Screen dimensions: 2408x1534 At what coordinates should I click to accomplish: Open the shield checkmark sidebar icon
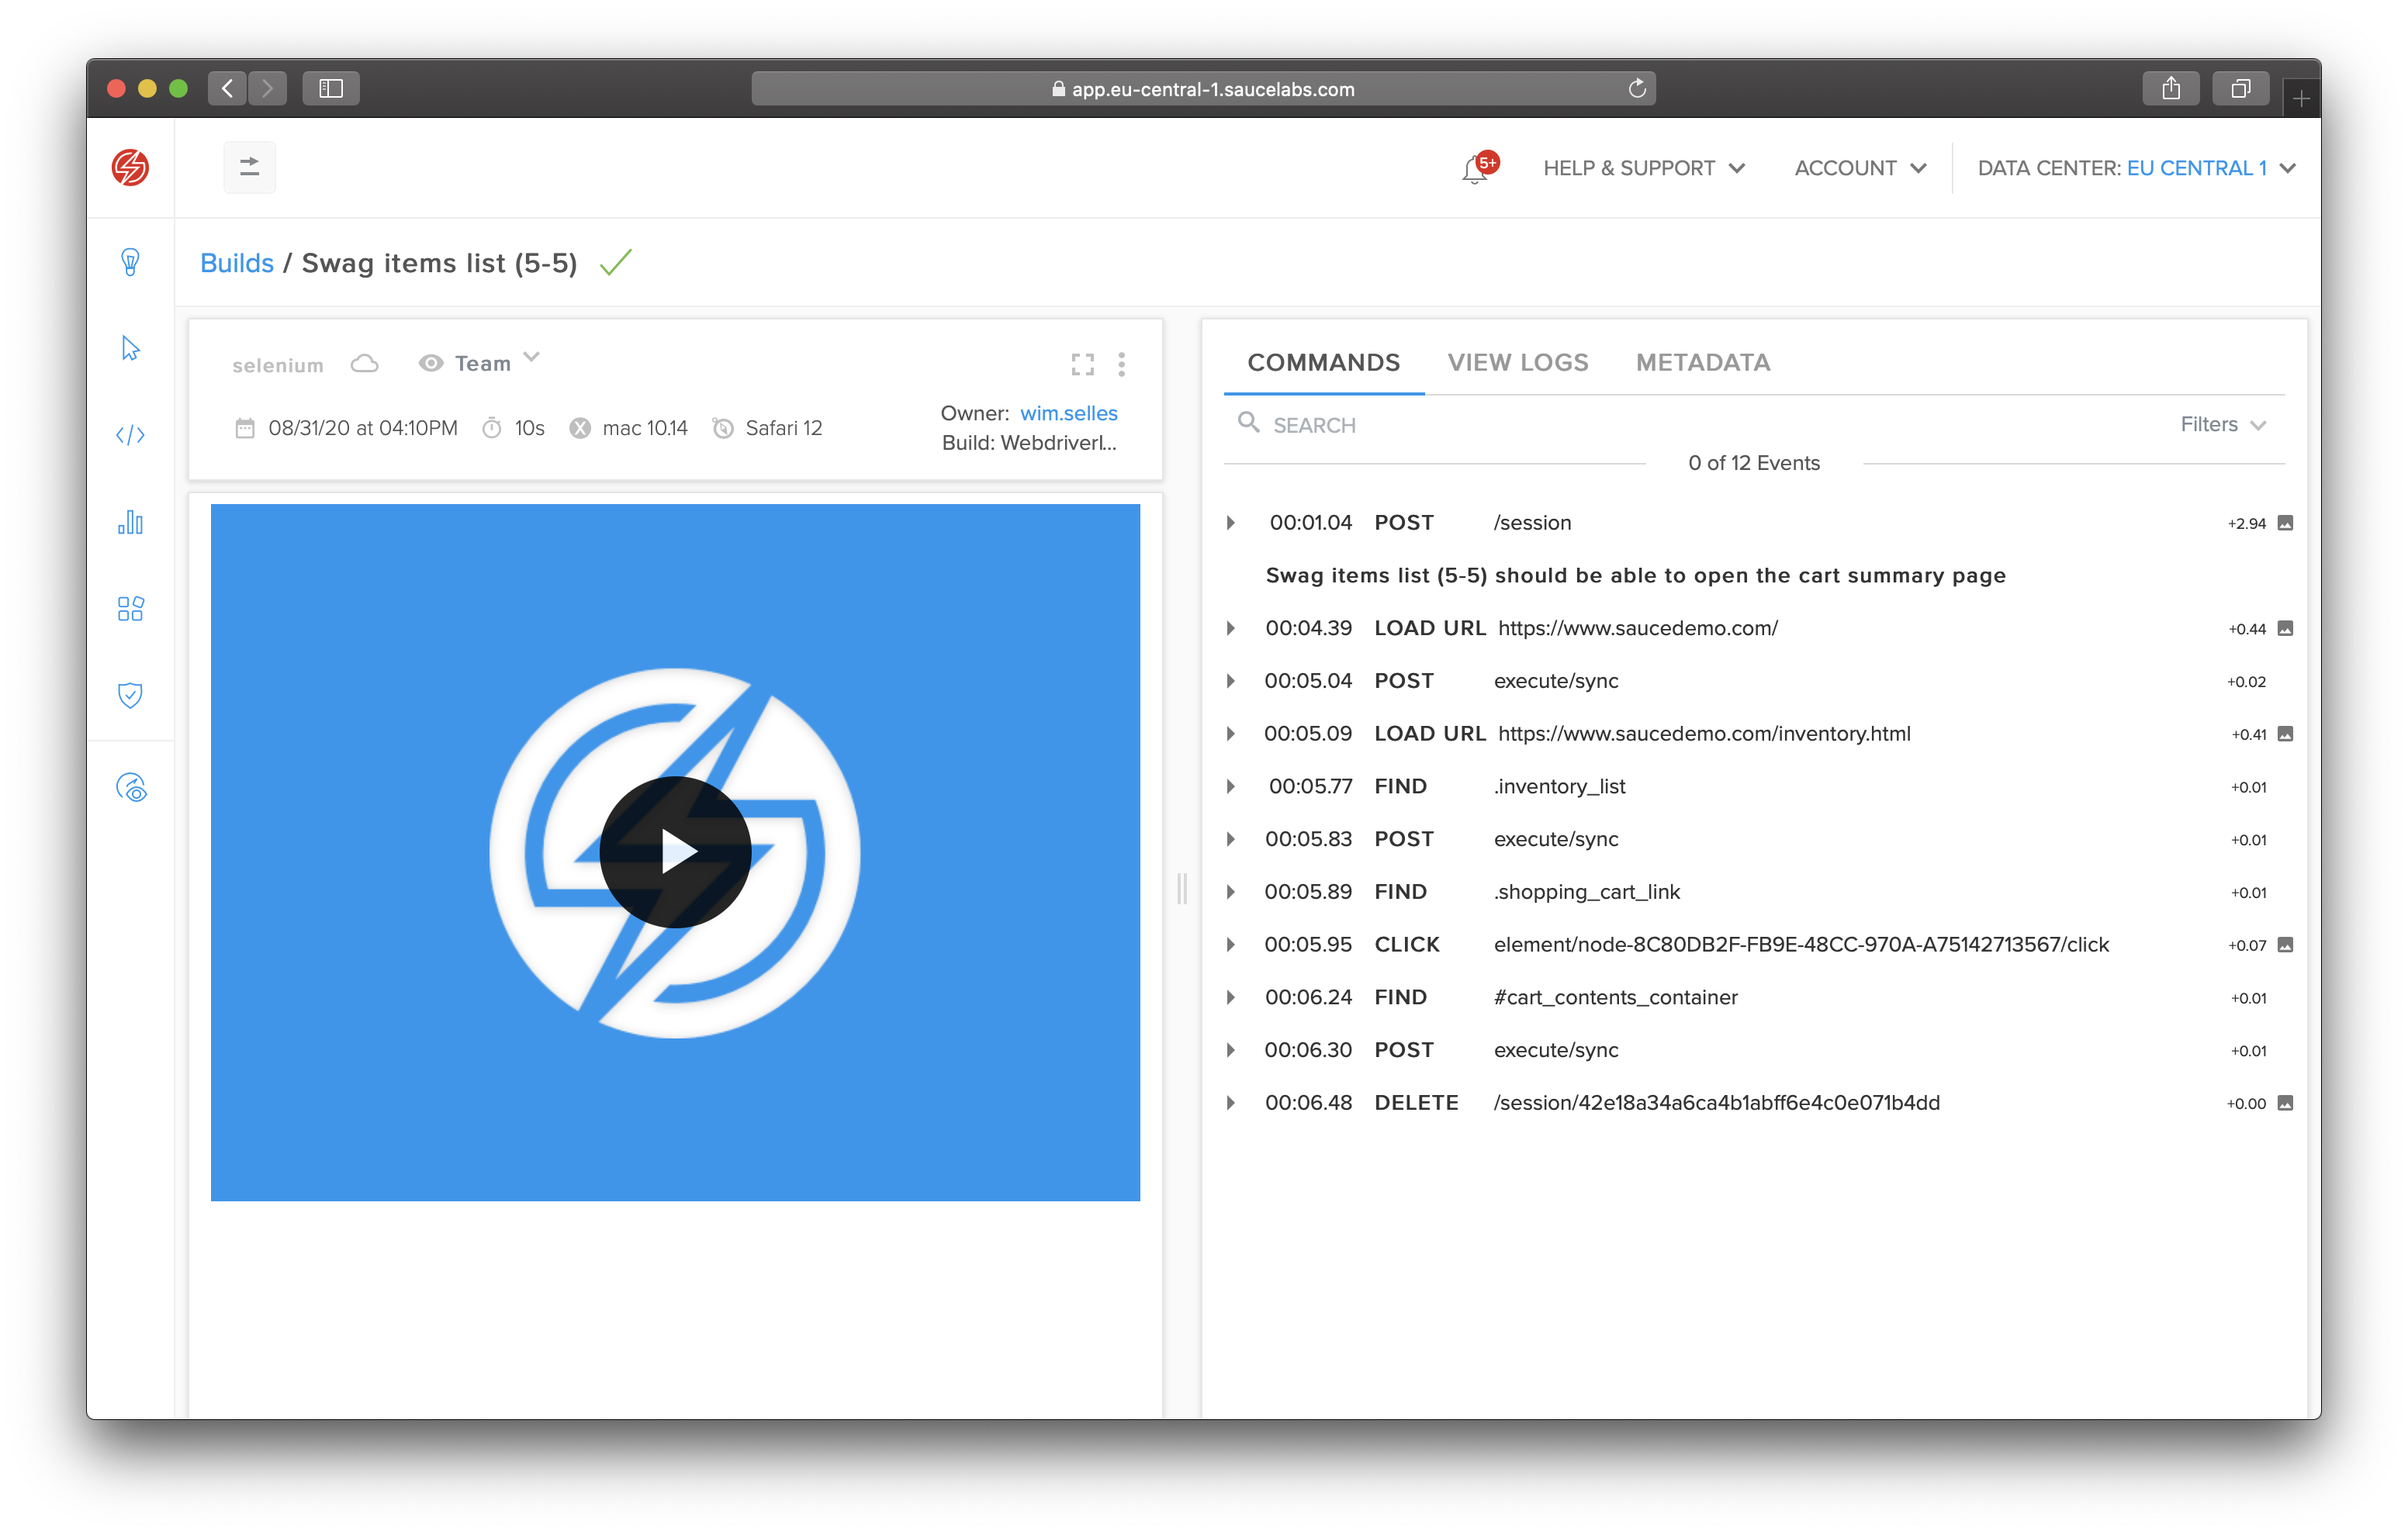click(x=130, y=695)
